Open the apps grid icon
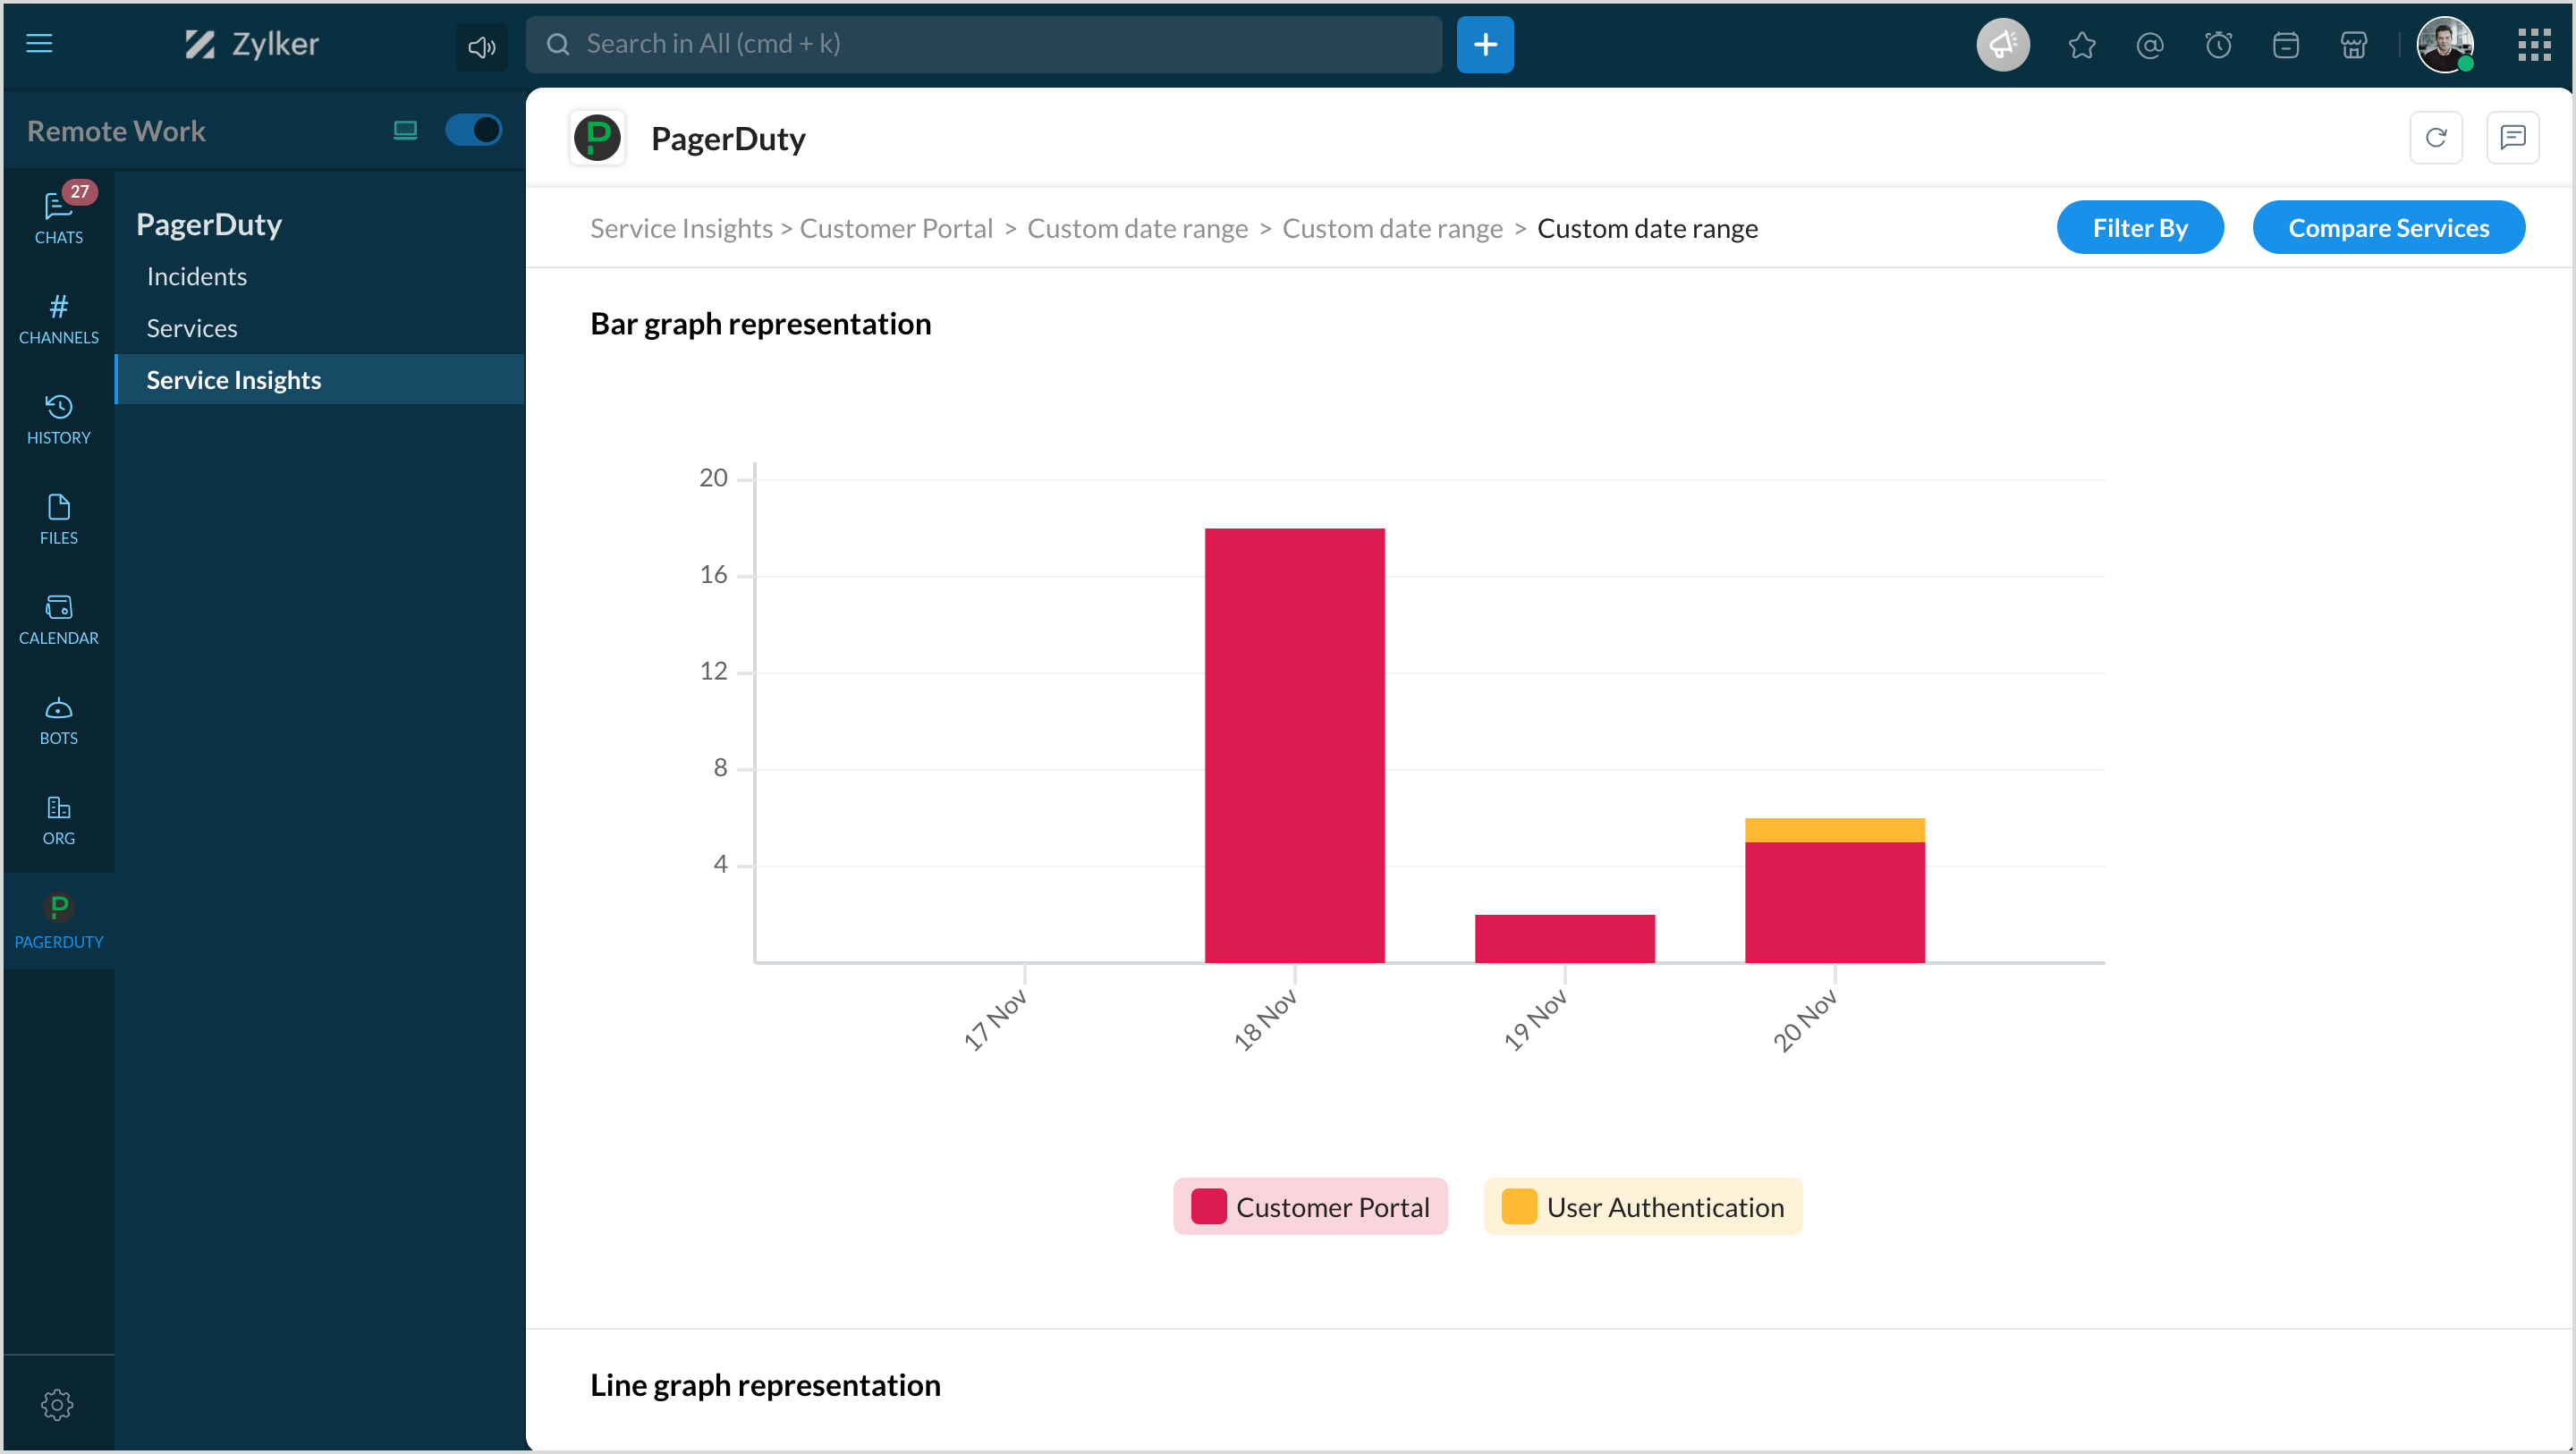Image resolution: width=2576 pixels, height=1454 pixels. [x=2534, y=45]
